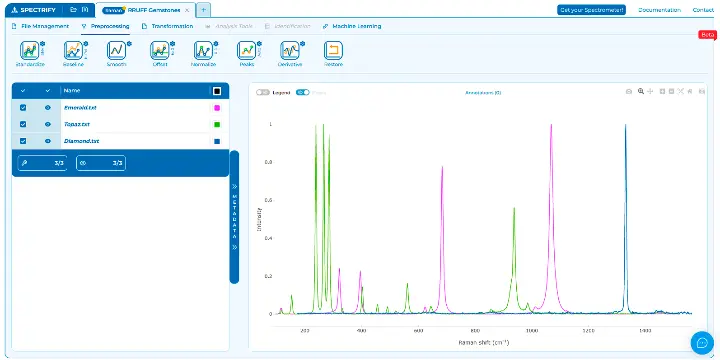The height and width of the screenshot is (360, 720).
Task: Select the Diamond.txt file name
Action: (81, 141)
